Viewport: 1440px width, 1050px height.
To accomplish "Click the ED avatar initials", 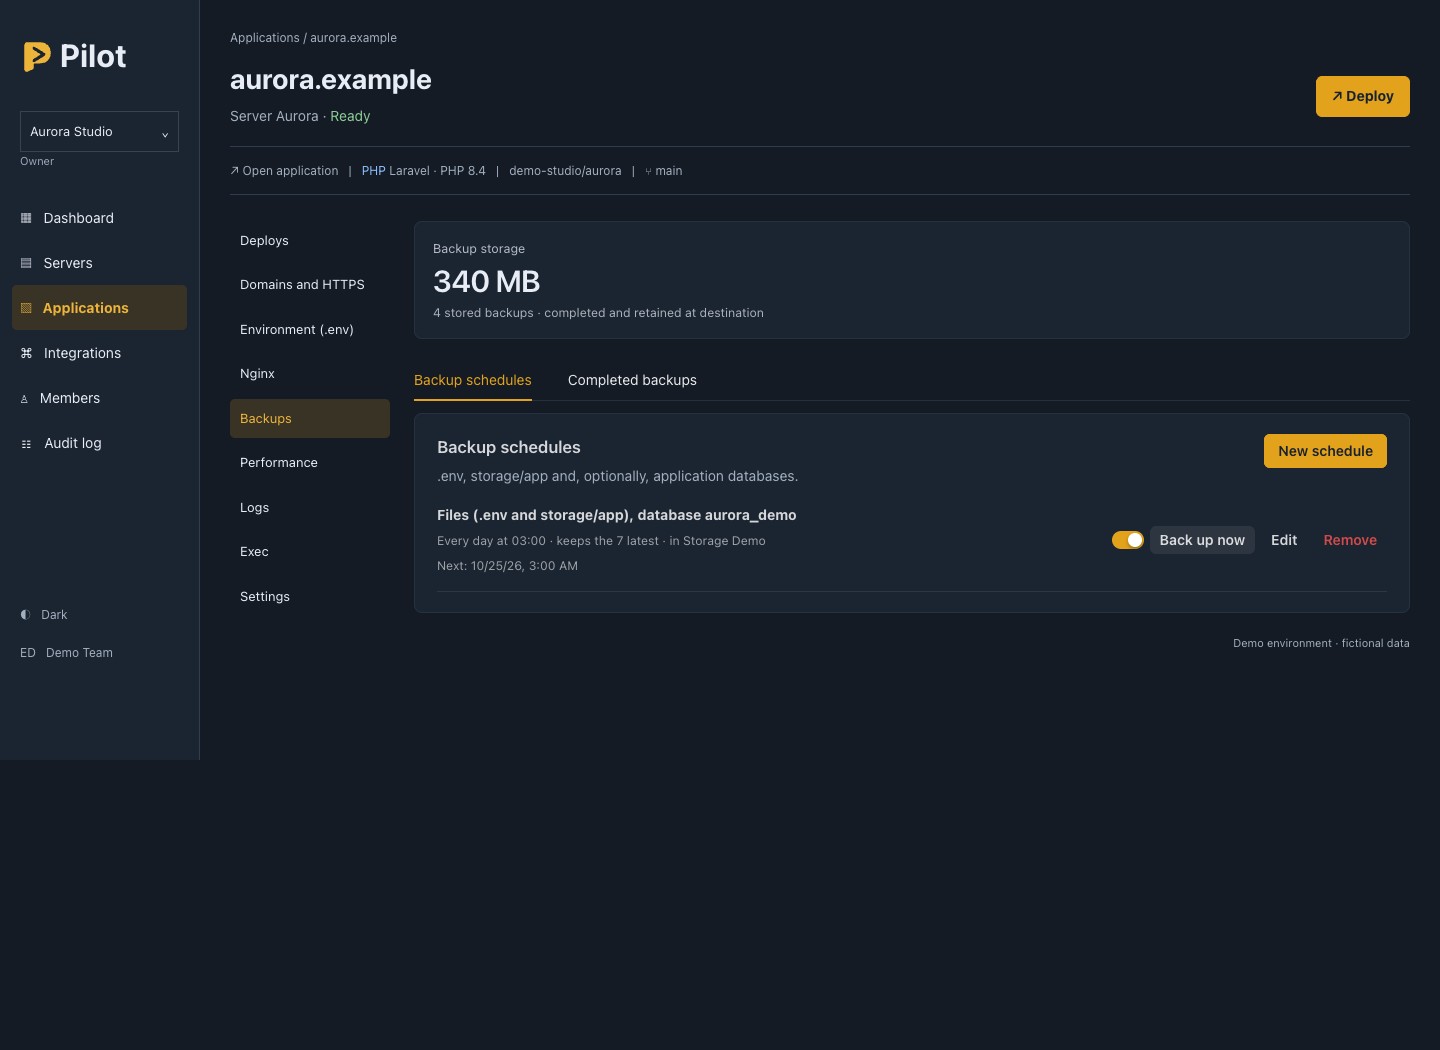I will coord(28,653).
